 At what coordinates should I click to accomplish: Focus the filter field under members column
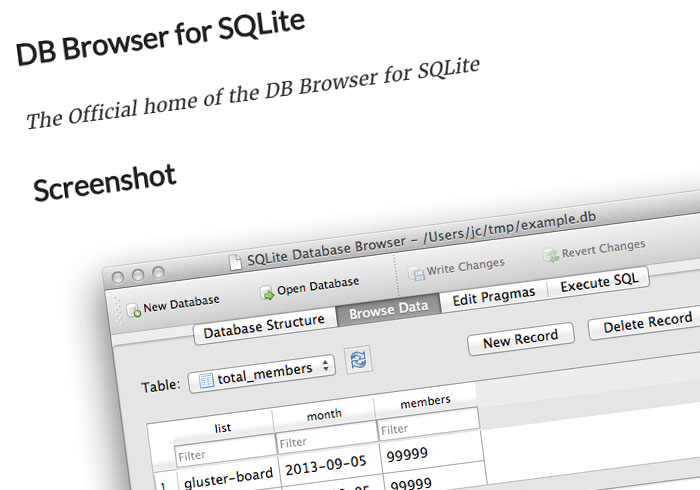point(429,424)
